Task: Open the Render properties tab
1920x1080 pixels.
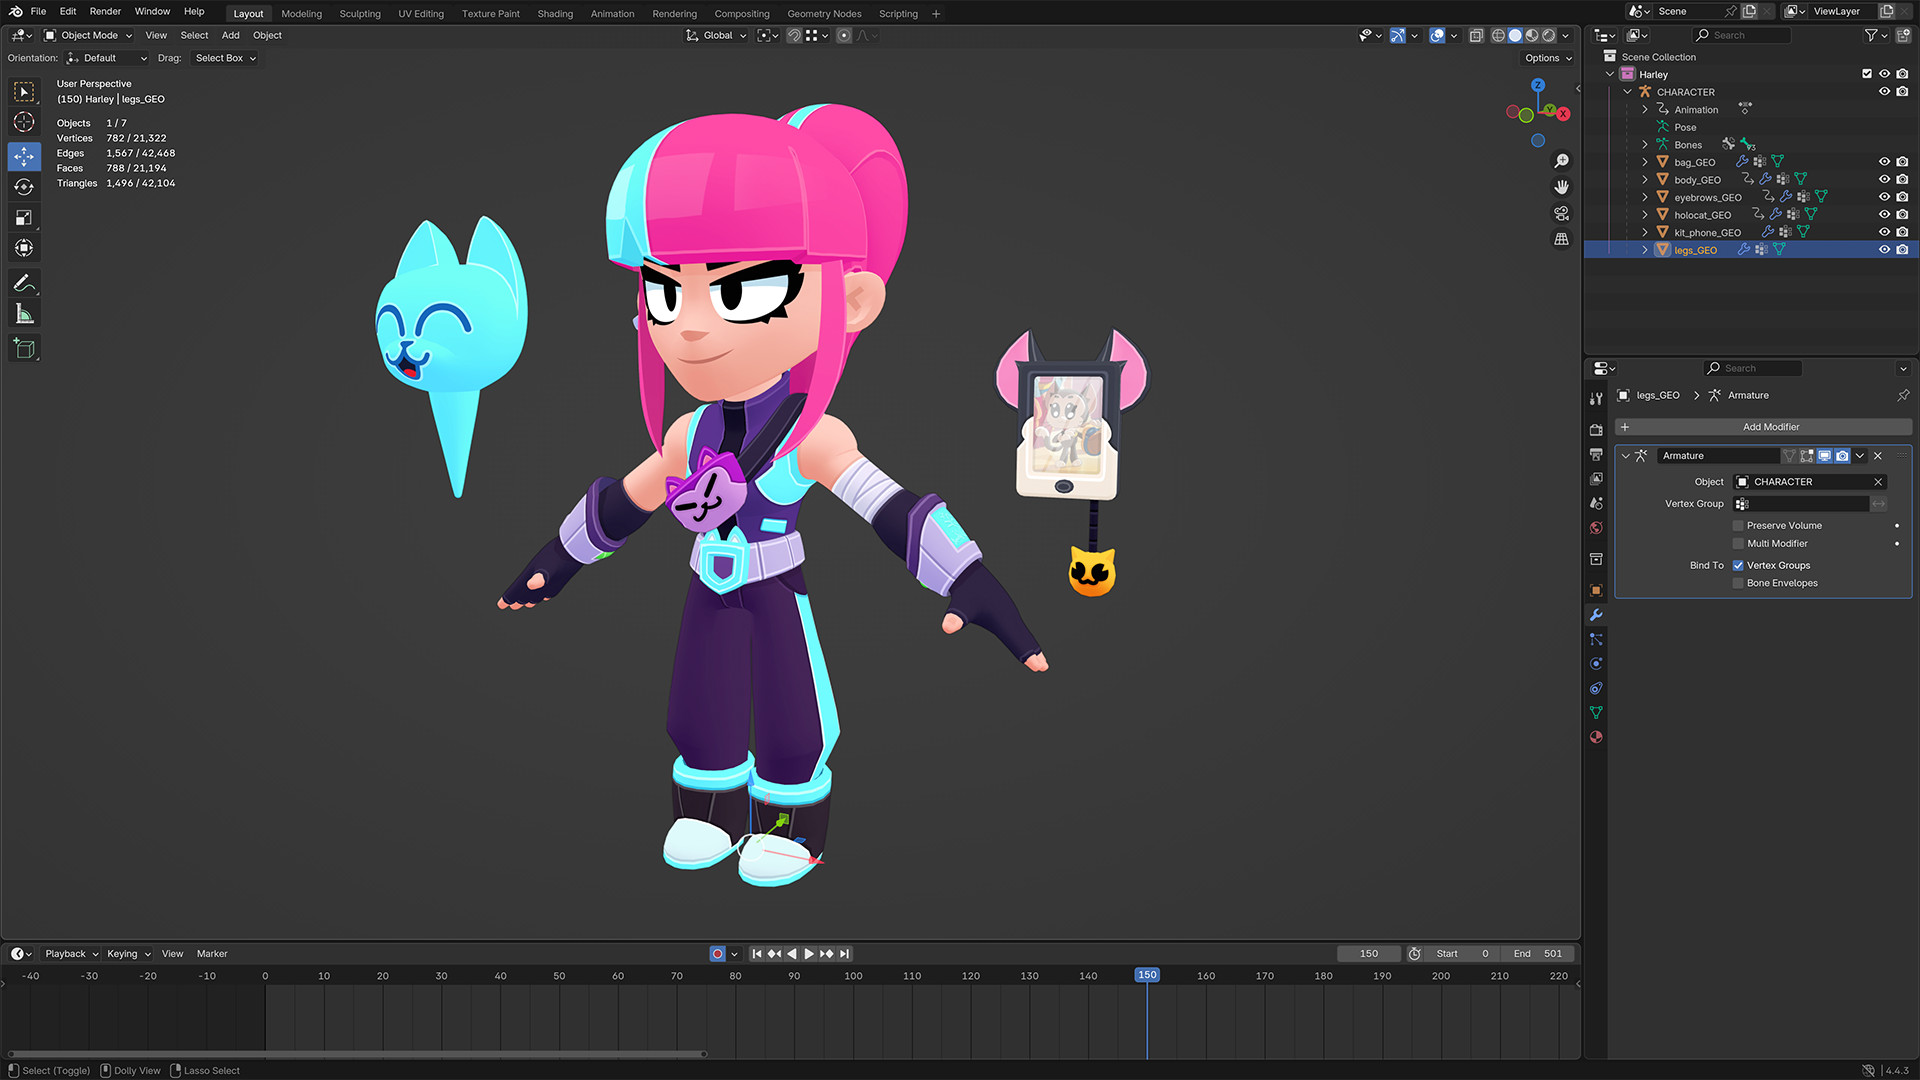Action: coord(1596,430)
